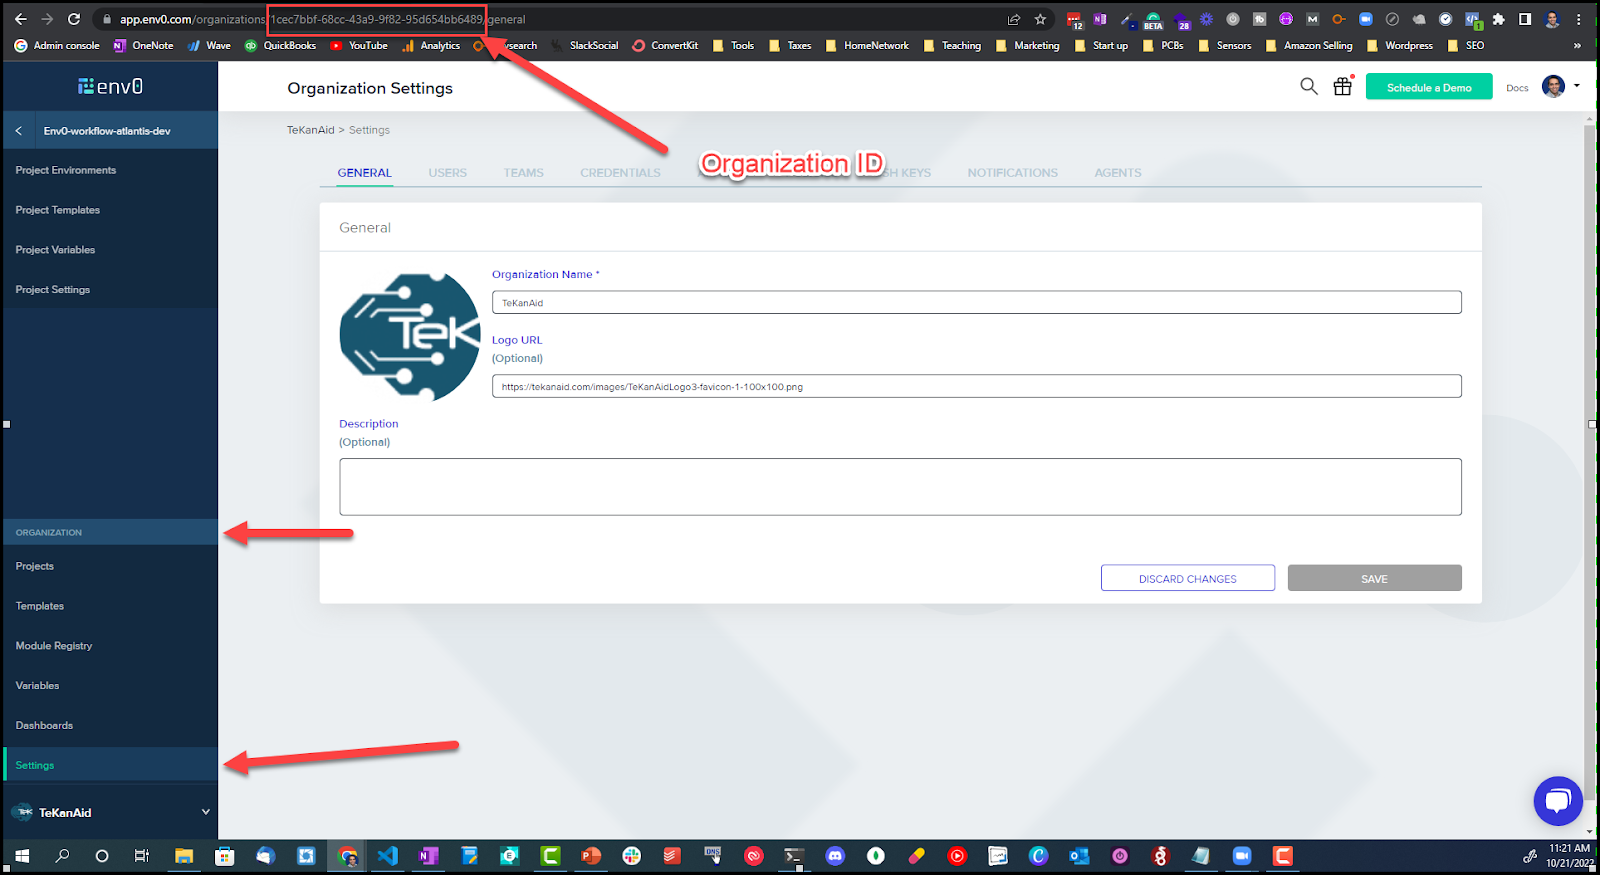Click the Description text area
This screenshot has height=875, width=1600.
tap(900, 487)
